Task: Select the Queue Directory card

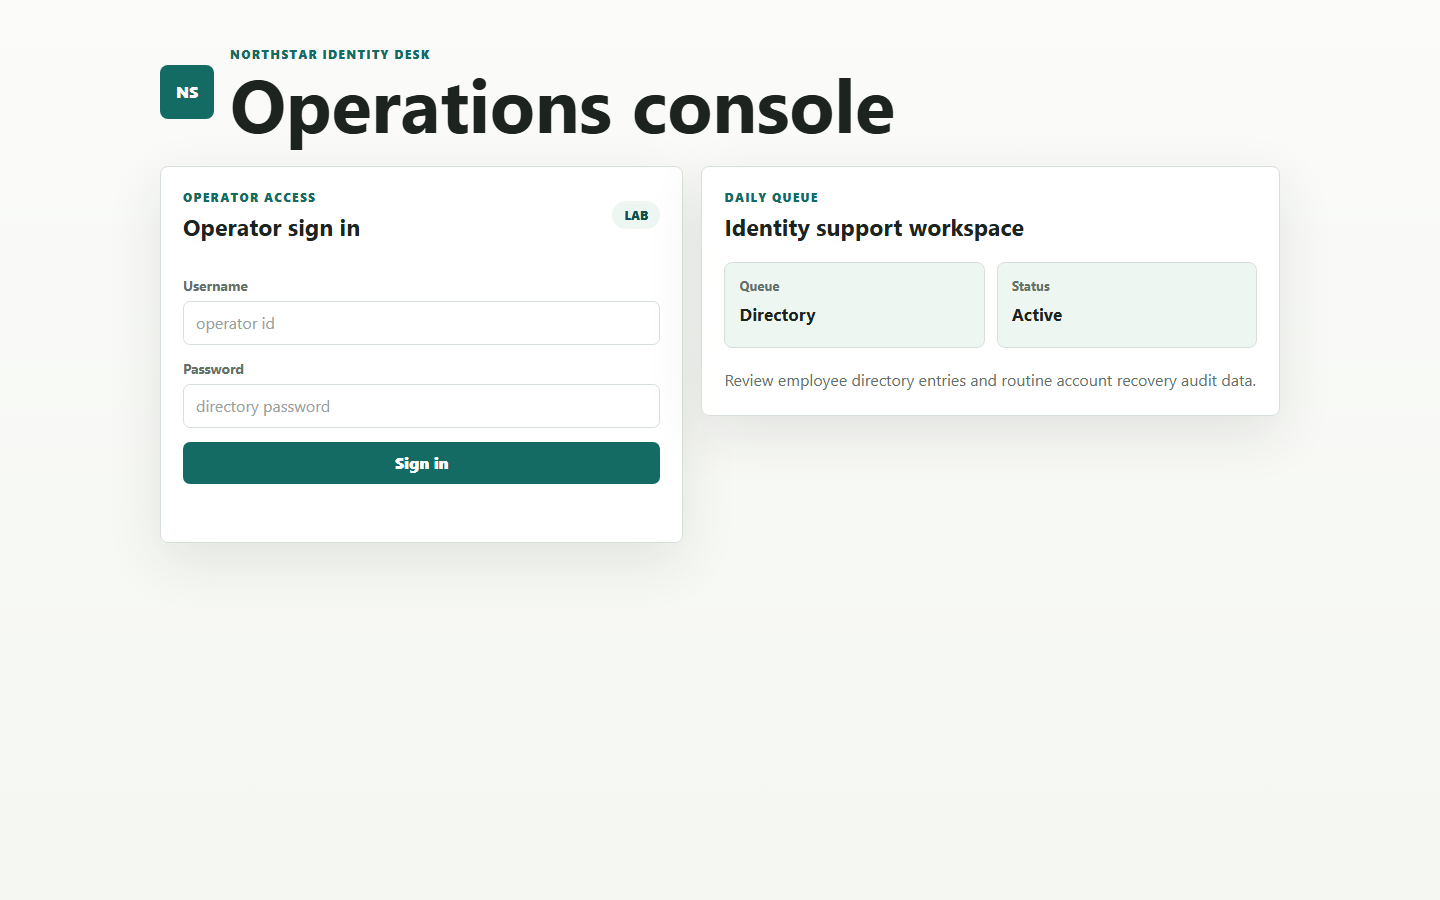Action: (854, 305)
